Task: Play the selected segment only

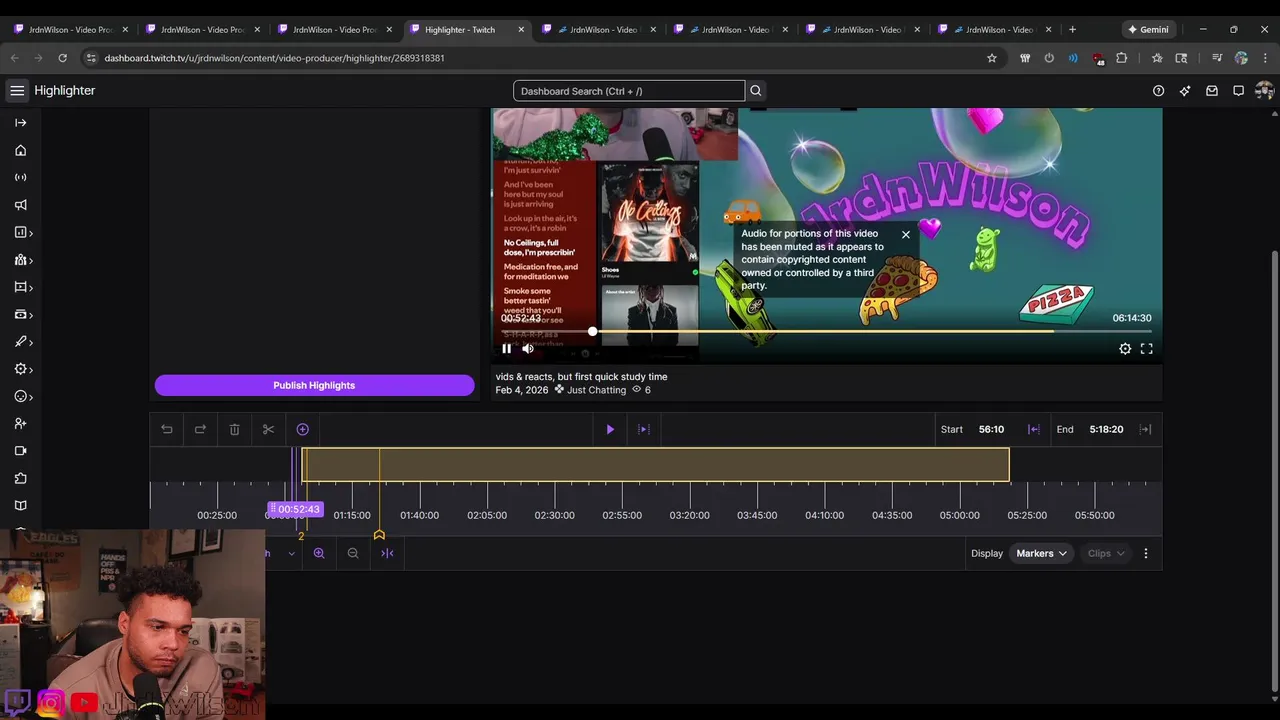Action: tap(644, 429)
